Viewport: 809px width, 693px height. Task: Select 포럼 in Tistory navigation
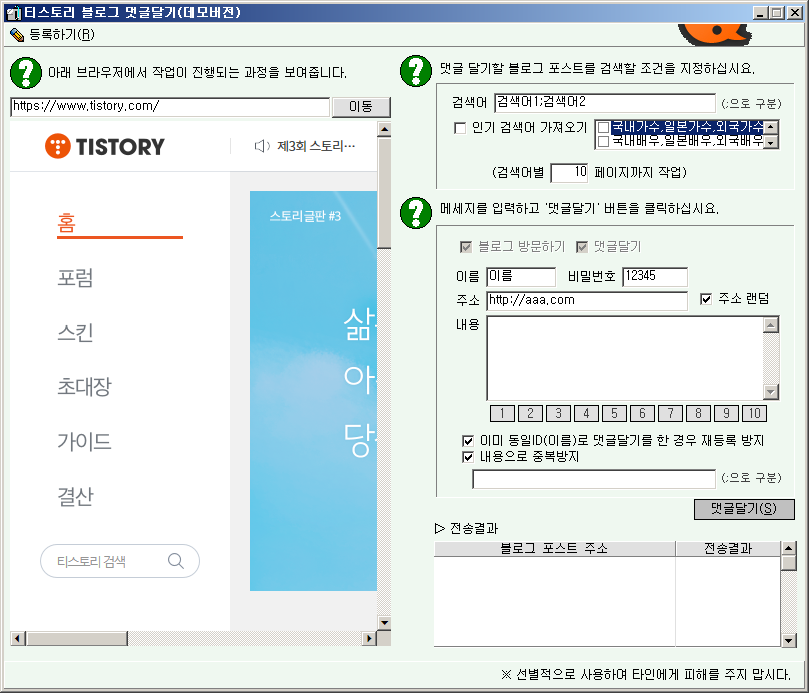click(75, 277)
